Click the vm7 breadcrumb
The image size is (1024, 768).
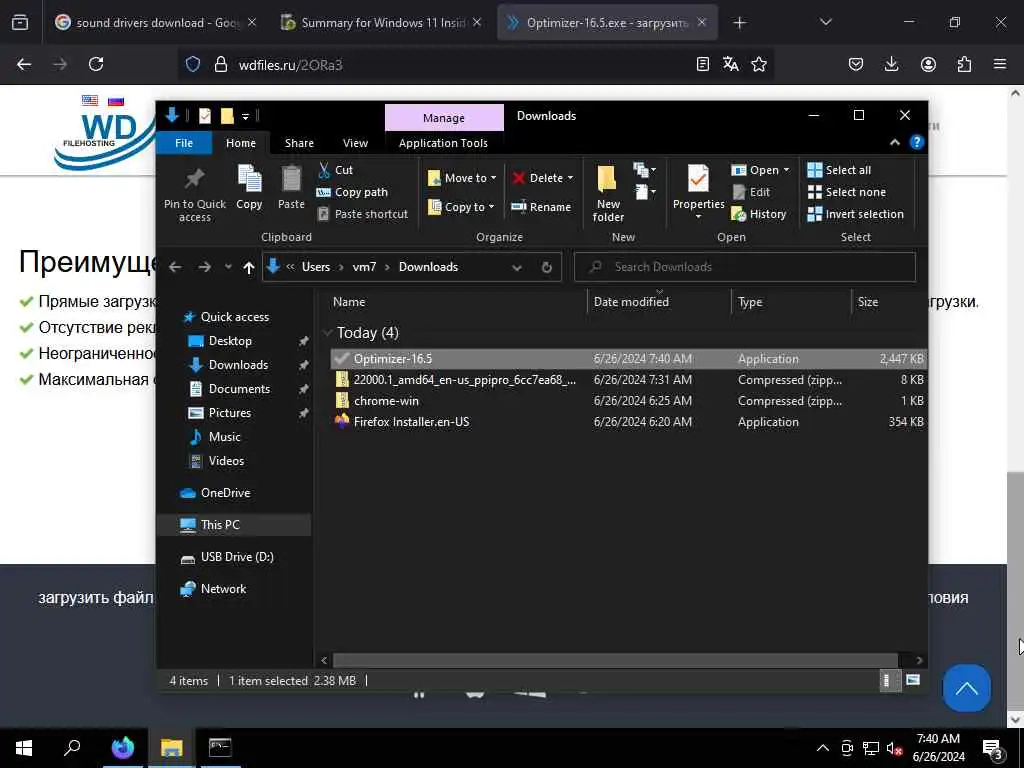coord(364,266)
